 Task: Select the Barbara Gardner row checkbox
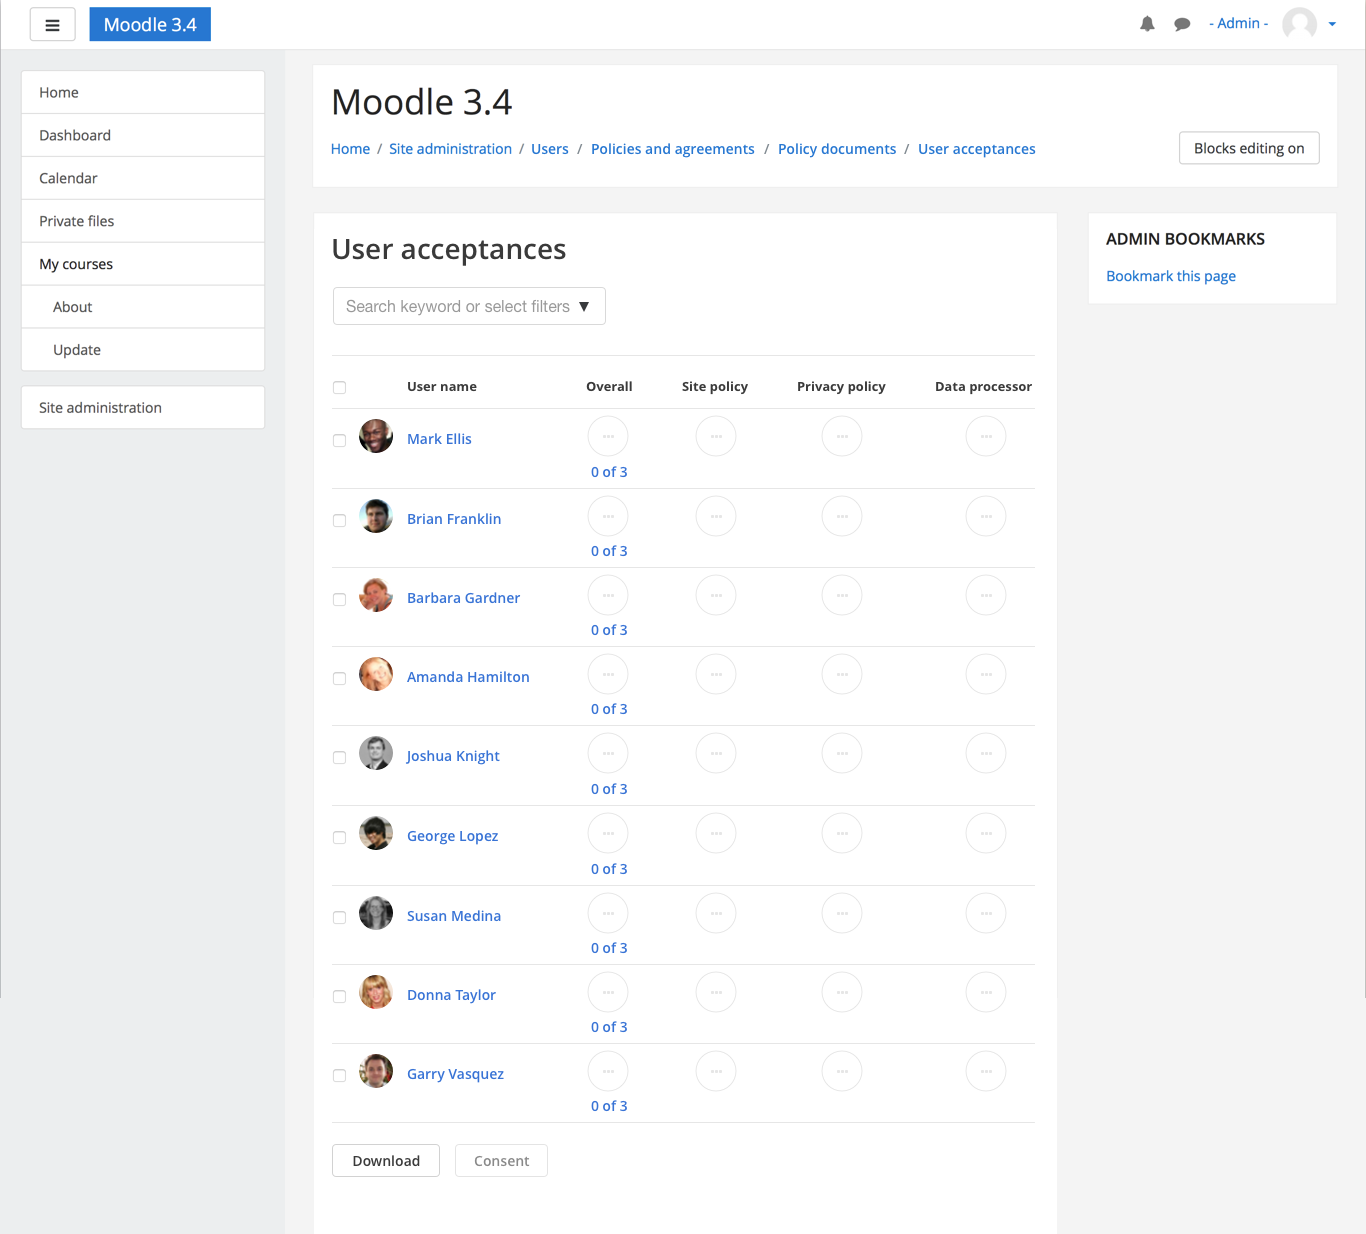pos(339,599)
